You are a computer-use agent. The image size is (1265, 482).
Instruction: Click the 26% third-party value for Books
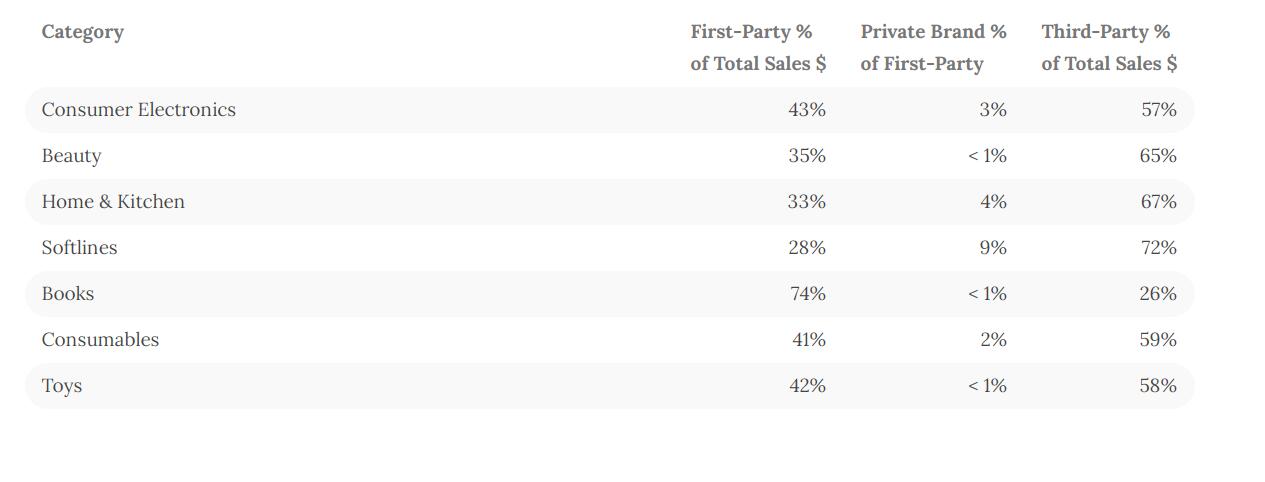1158,294
